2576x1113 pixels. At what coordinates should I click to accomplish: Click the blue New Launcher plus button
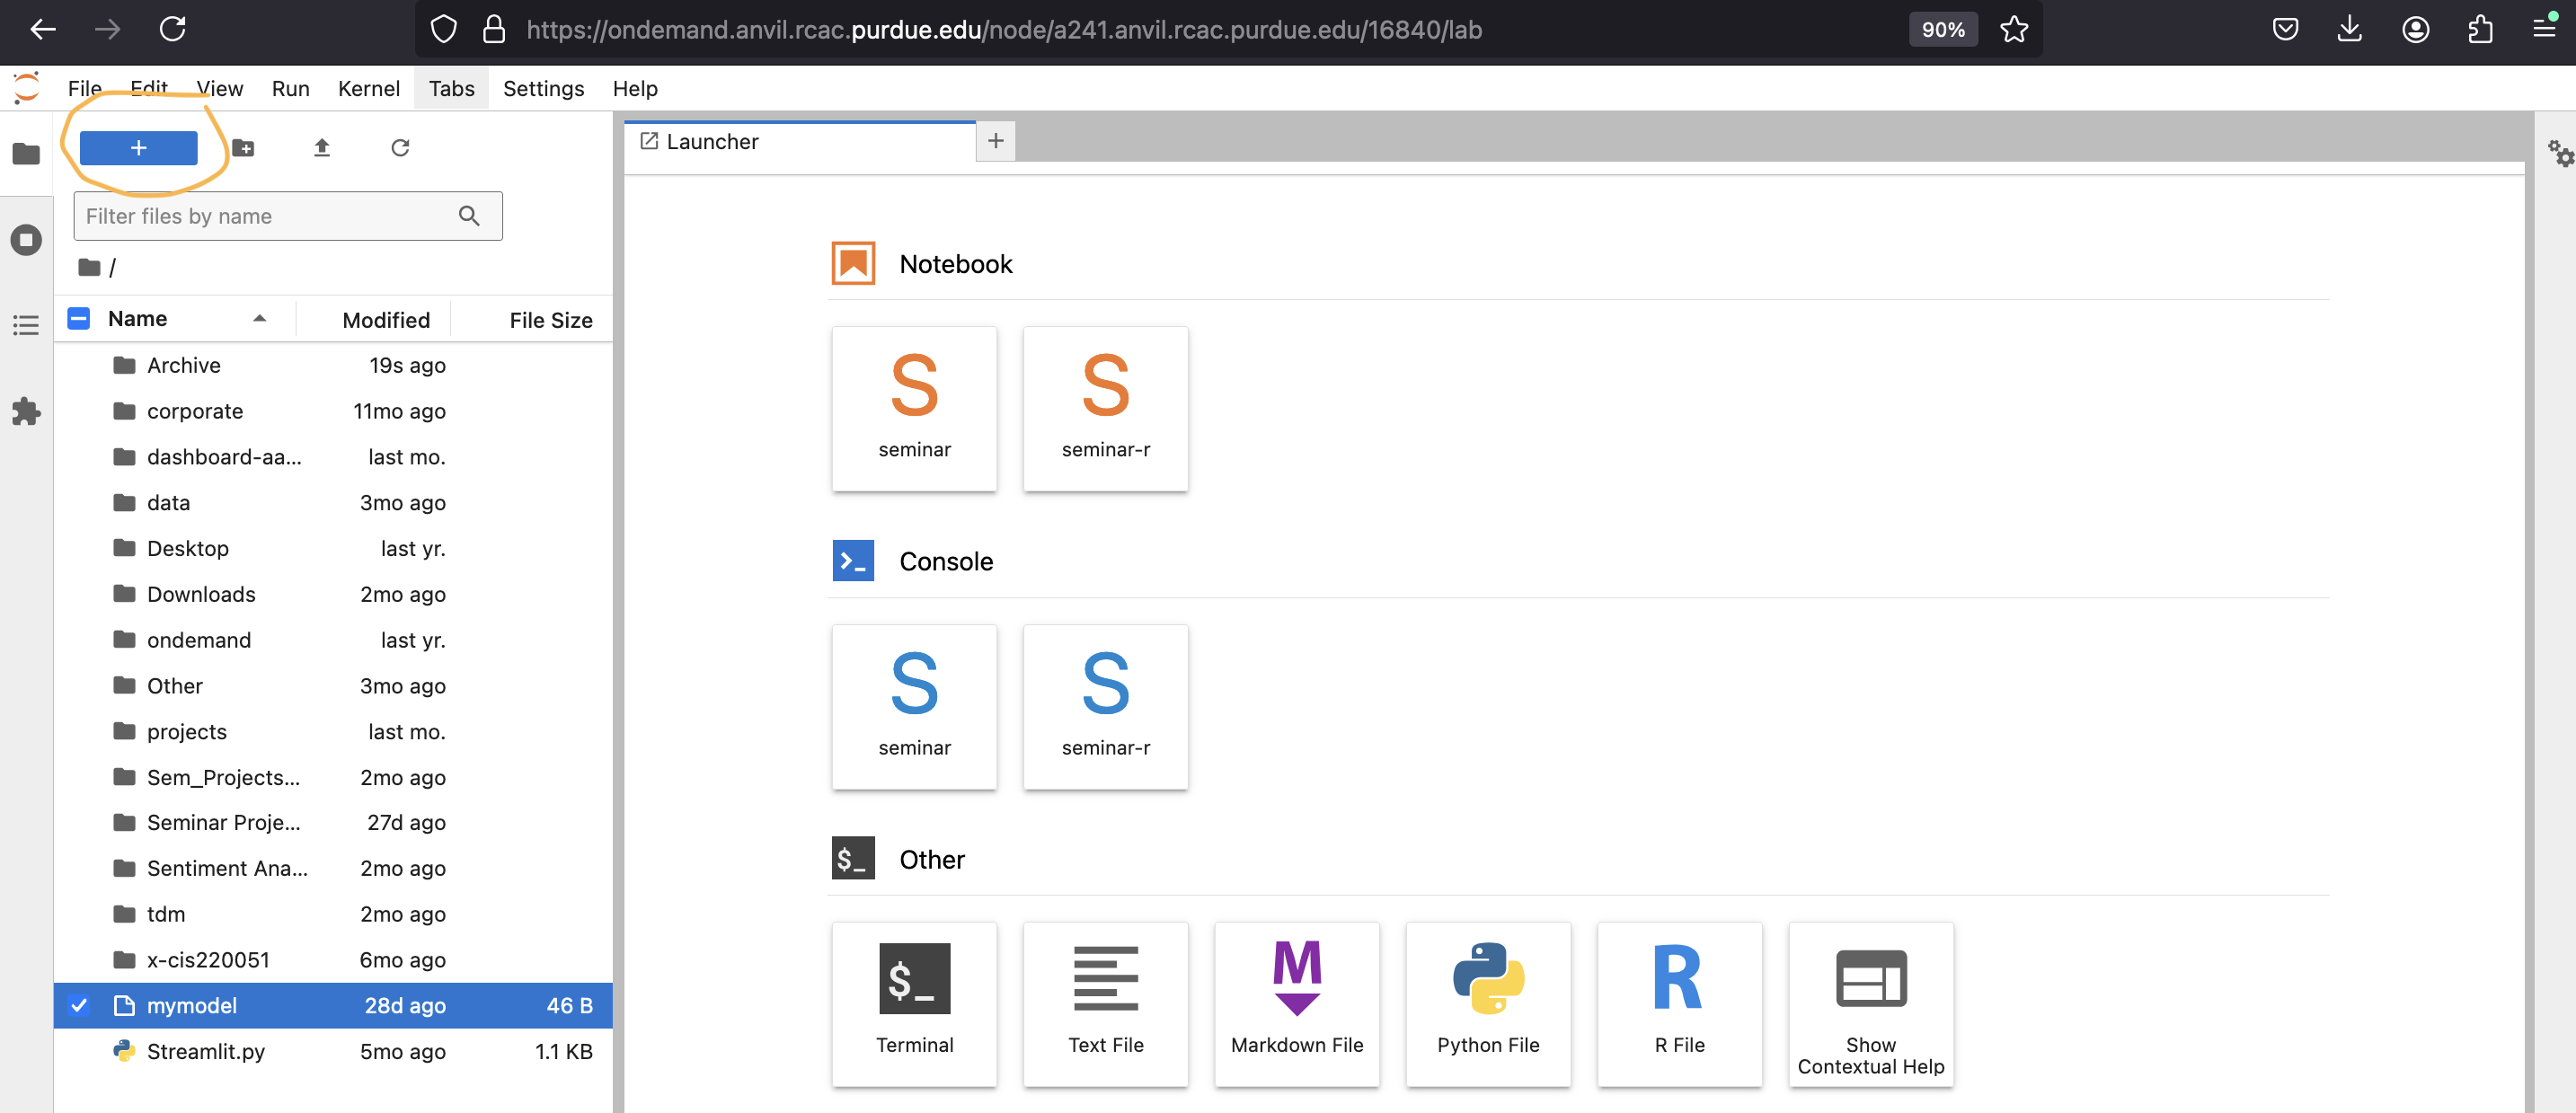(138, 148)
